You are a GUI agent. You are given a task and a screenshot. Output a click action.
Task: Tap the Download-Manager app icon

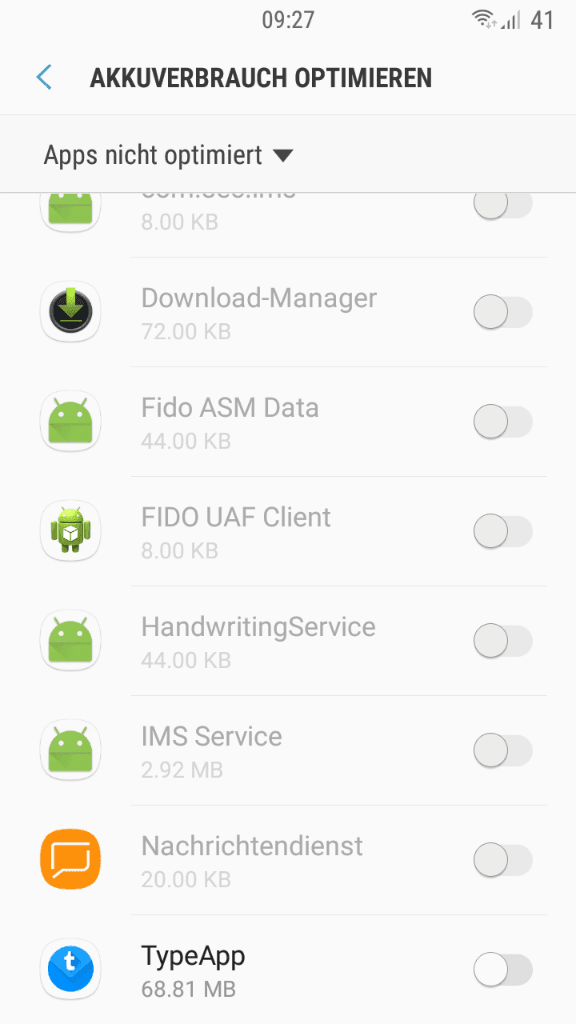[x=71, y=312]
